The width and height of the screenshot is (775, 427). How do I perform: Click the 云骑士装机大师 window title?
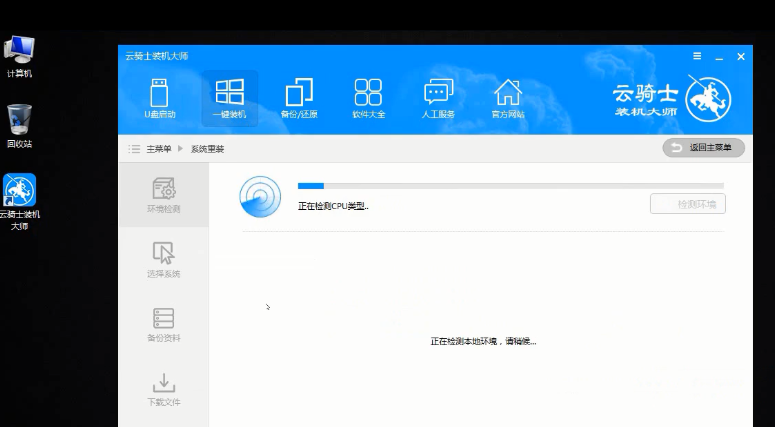157,56
